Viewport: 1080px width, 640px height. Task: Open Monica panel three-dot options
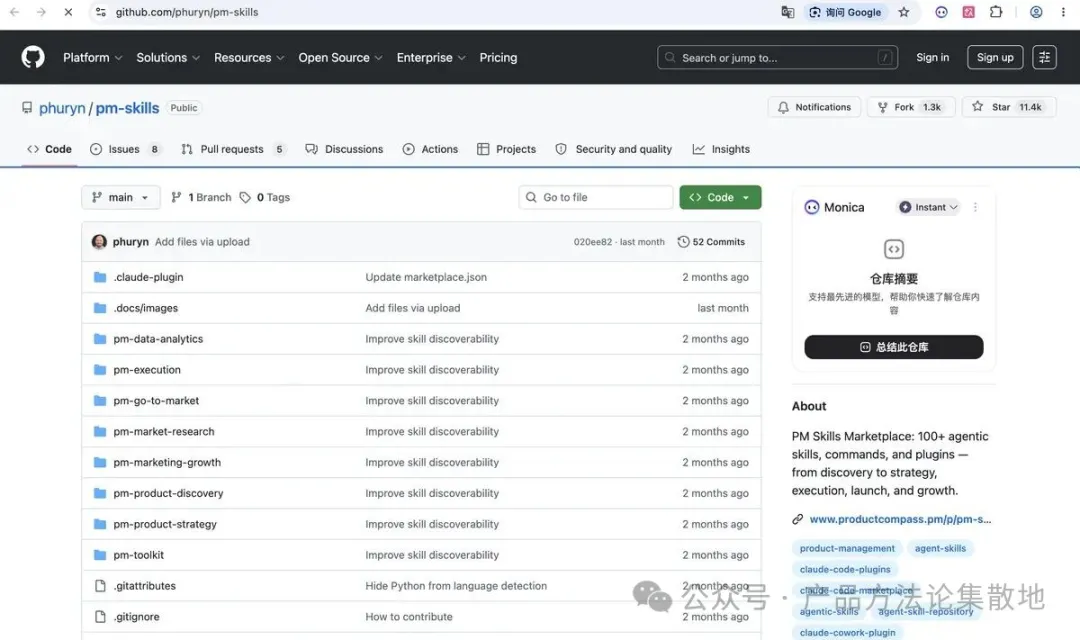975,207
